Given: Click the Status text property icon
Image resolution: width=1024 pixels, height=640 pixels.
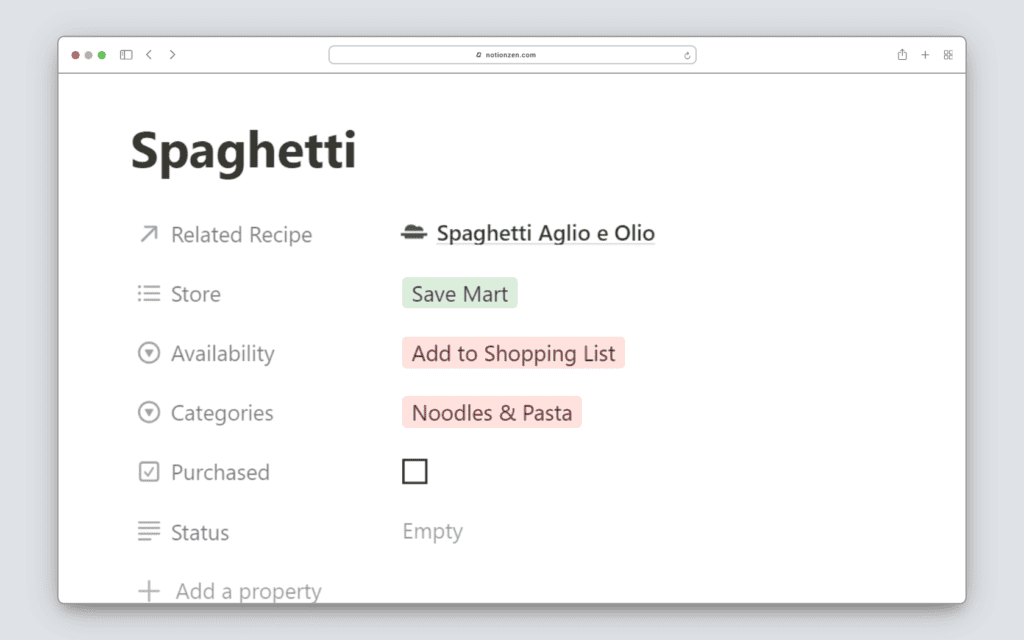Looking at the screenshot, I should 149,532.
